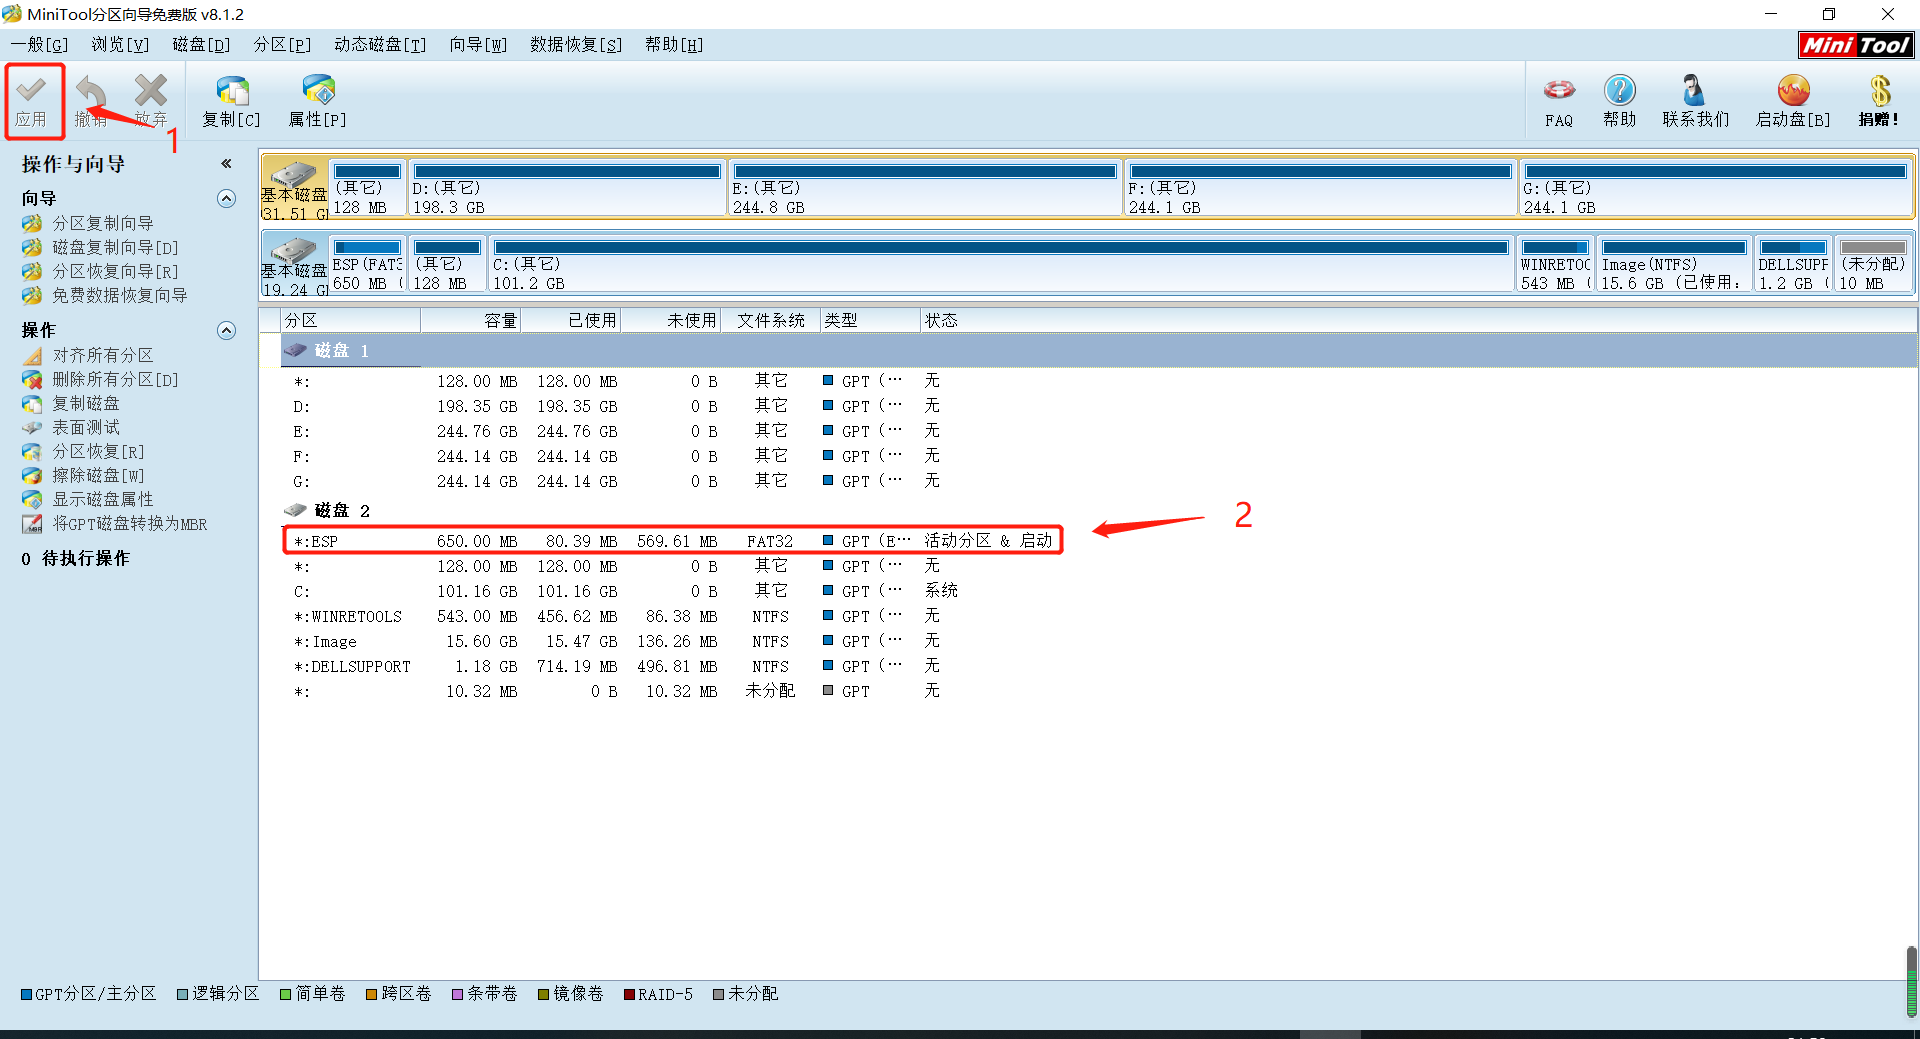
Task: Sort by the Status (状态) column header
Action: point(1418,320)
